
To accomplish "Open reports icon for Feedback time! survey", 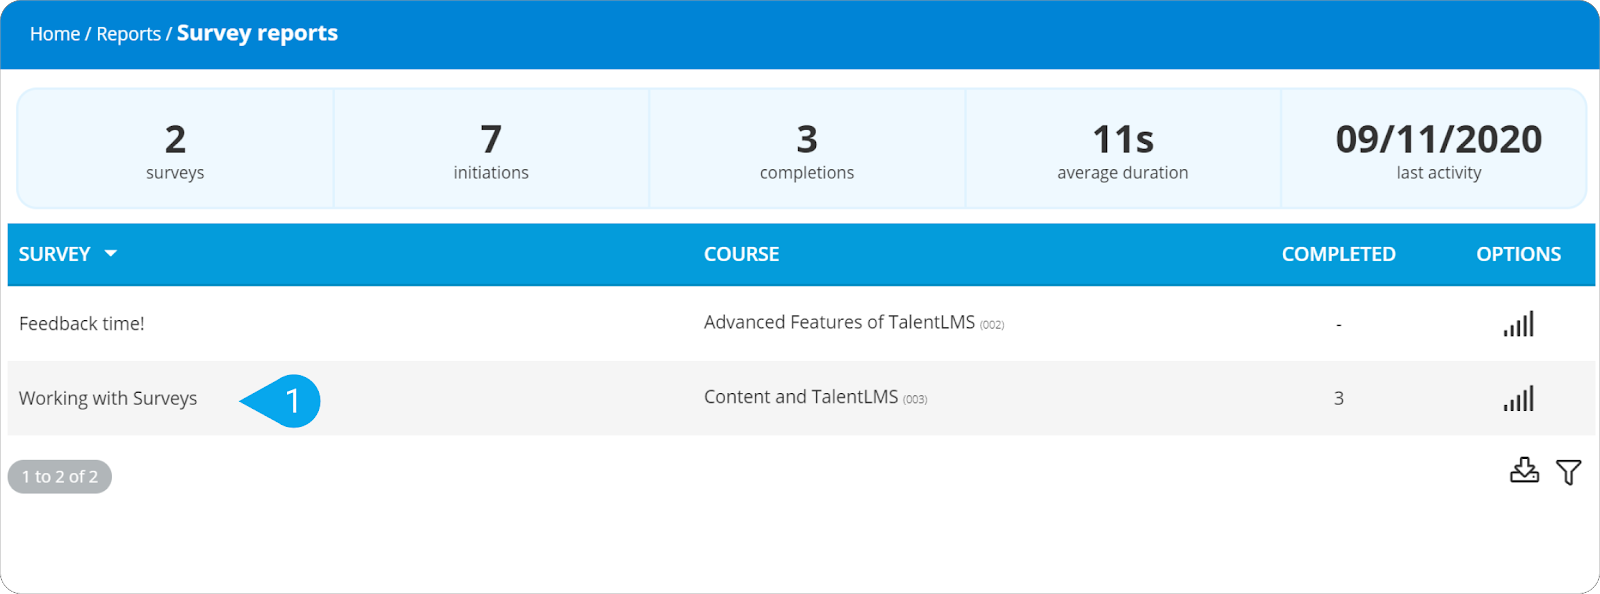I will (x=1518, y=324).
